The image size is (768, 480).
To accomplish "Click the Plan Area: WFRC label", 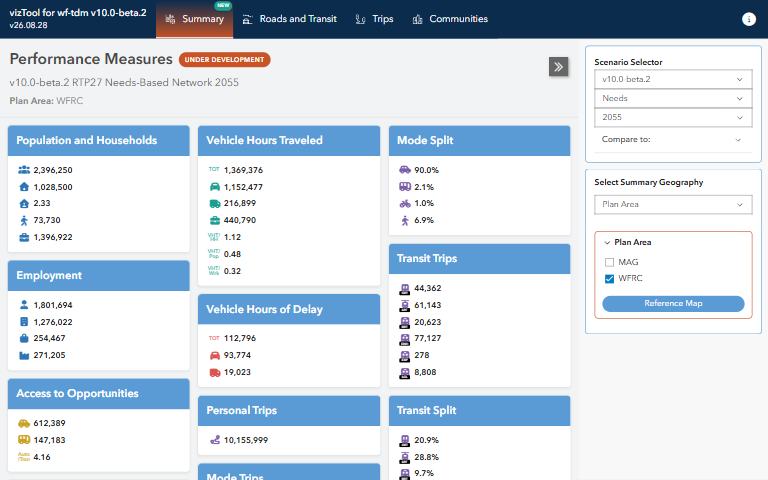I will 46,101.
